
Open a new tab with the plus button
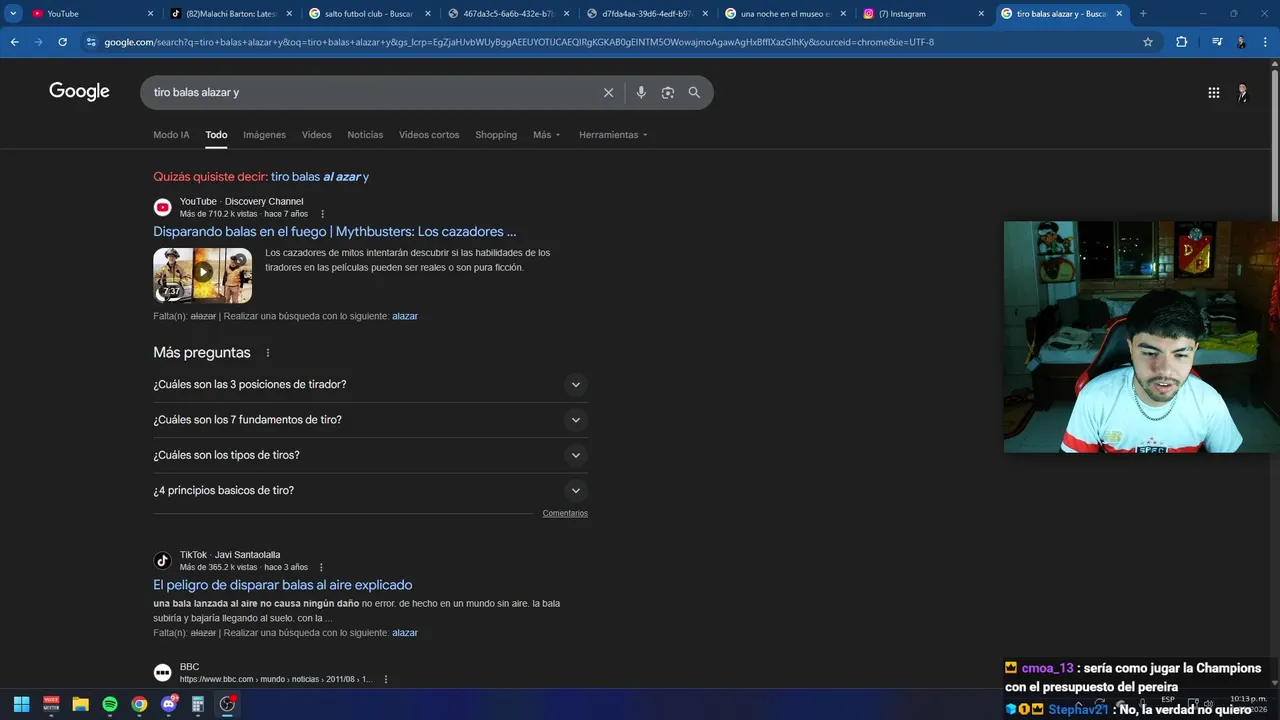tap(1143, 14)
